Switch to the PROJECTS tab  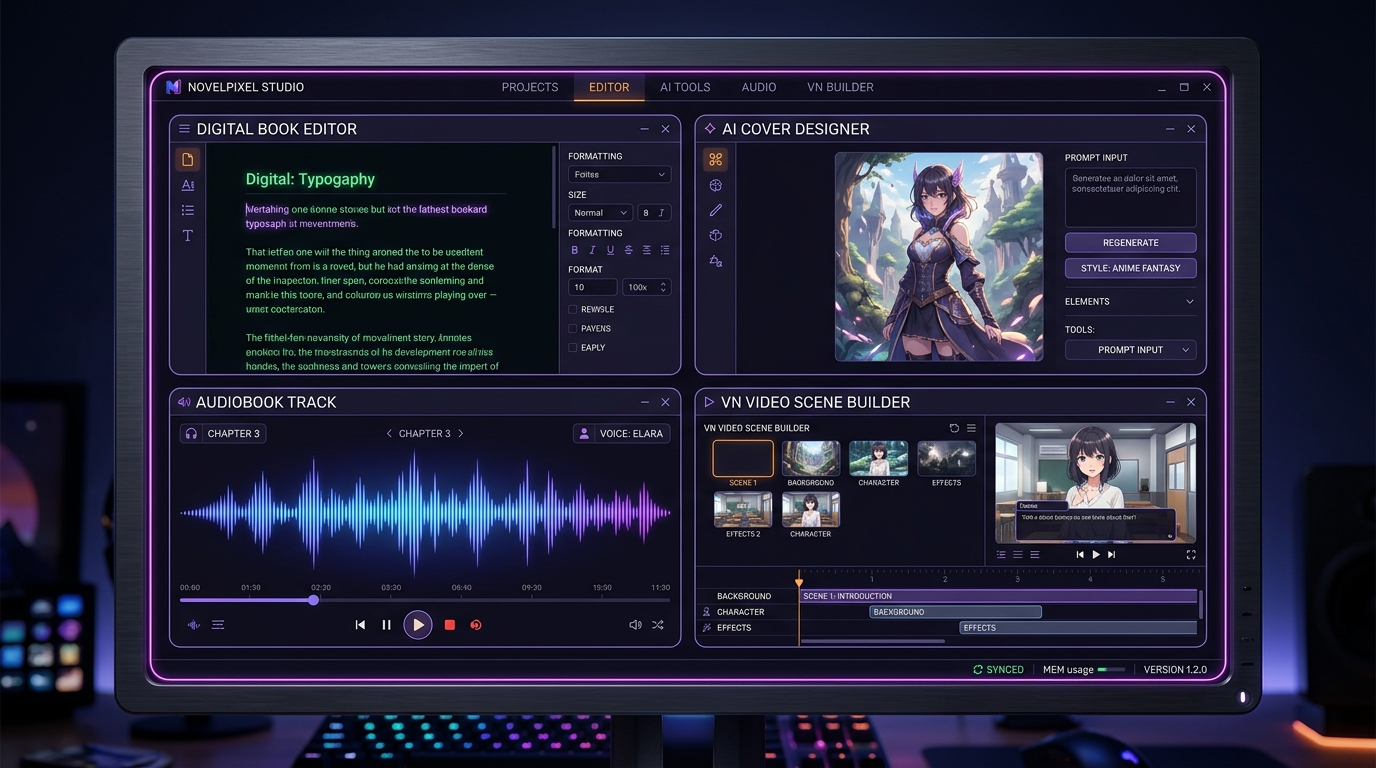pos(530,87)
